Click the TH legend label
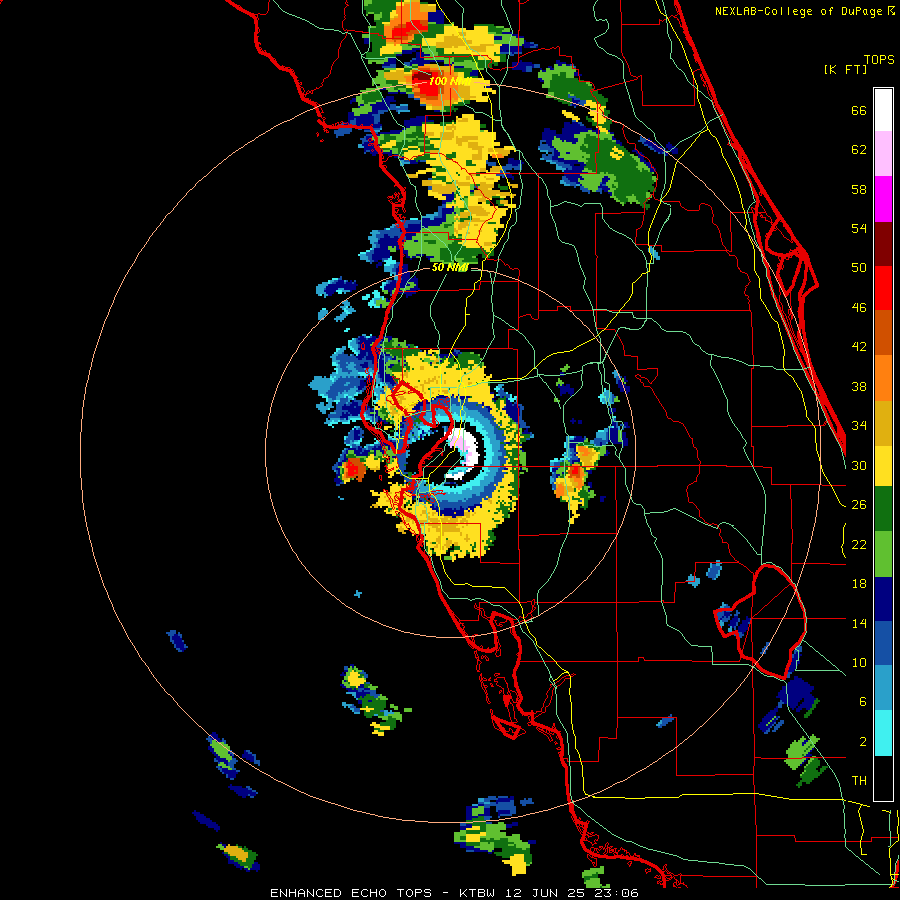The image size is (900, 900). click(x=859, y=781)
